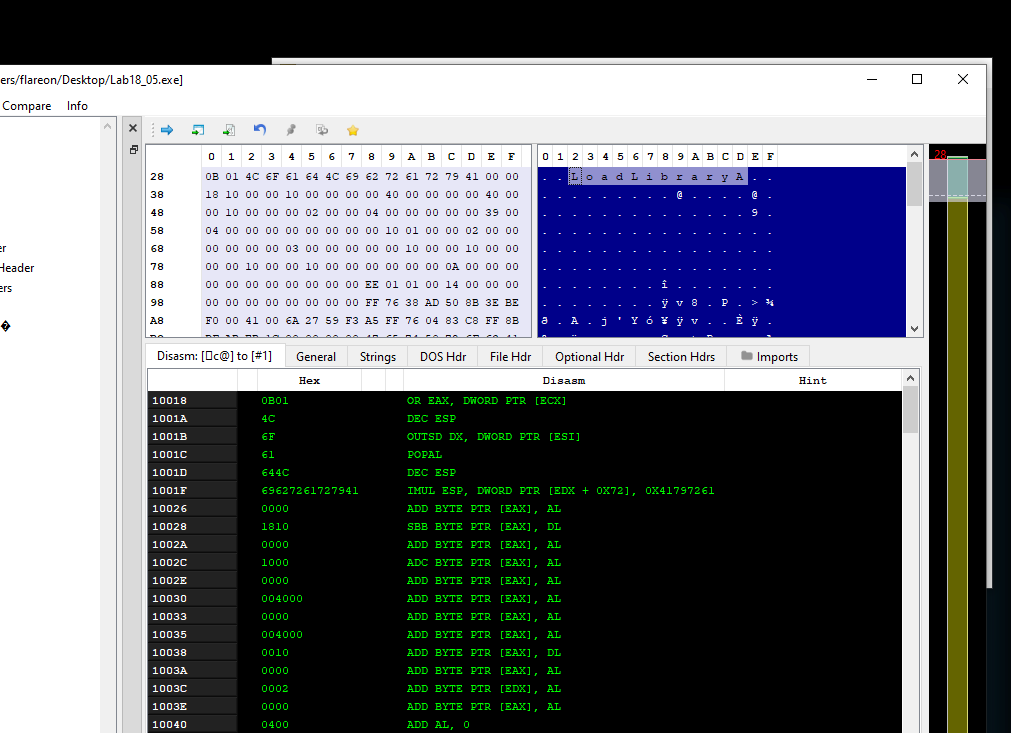Click the Hex column header in disassembly
The height and width of the screenshot is (733, 1011).
[309, 380]
